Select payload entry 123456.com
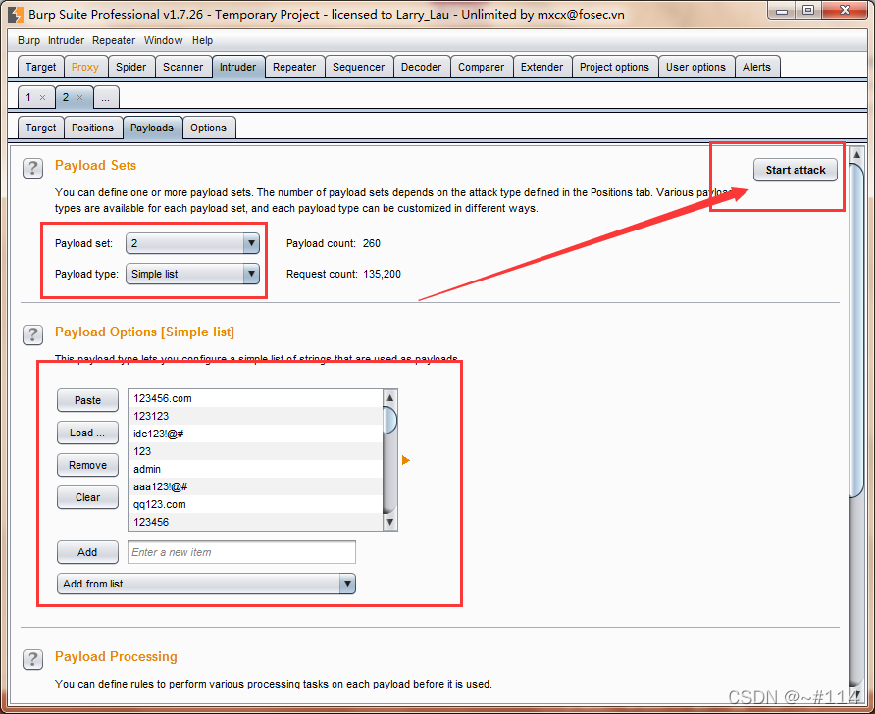 point(256,398)
